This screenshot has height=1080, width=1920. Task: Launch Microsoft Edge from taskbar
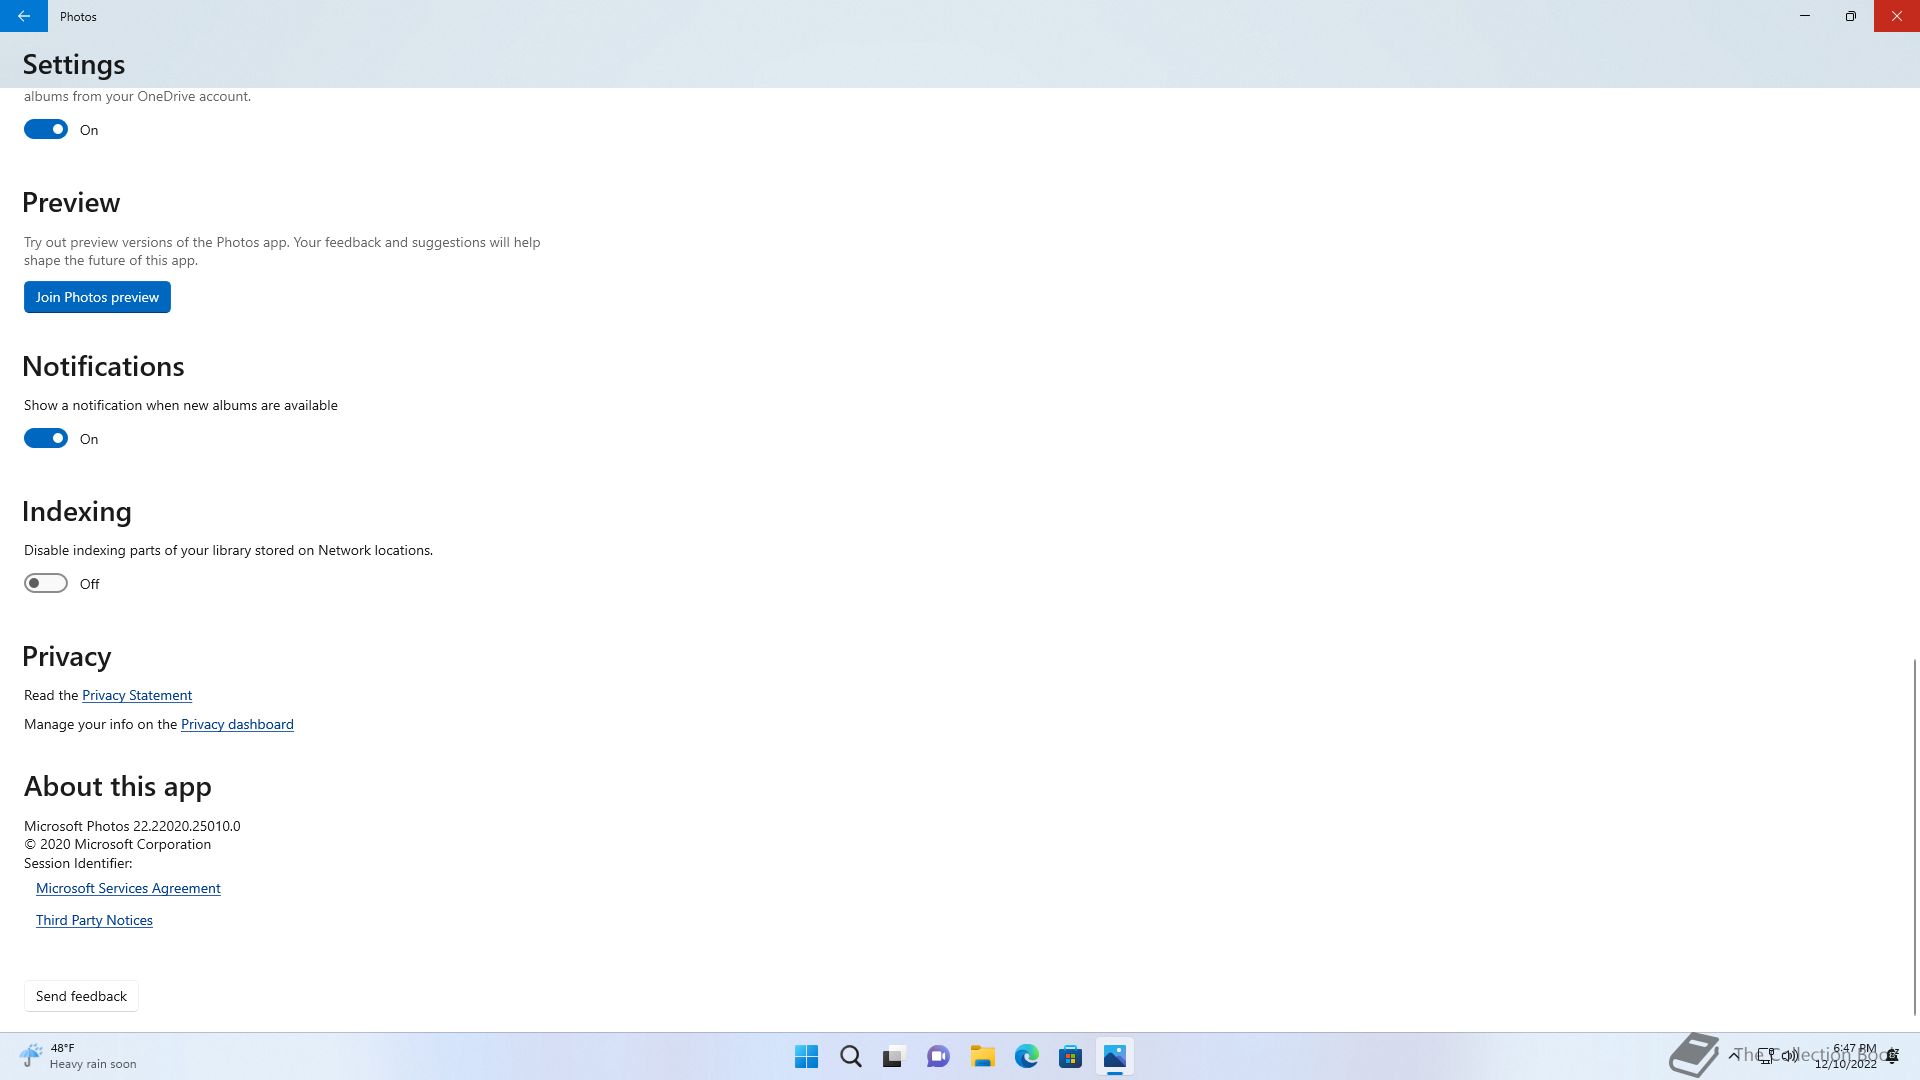click(1026, 1056)
